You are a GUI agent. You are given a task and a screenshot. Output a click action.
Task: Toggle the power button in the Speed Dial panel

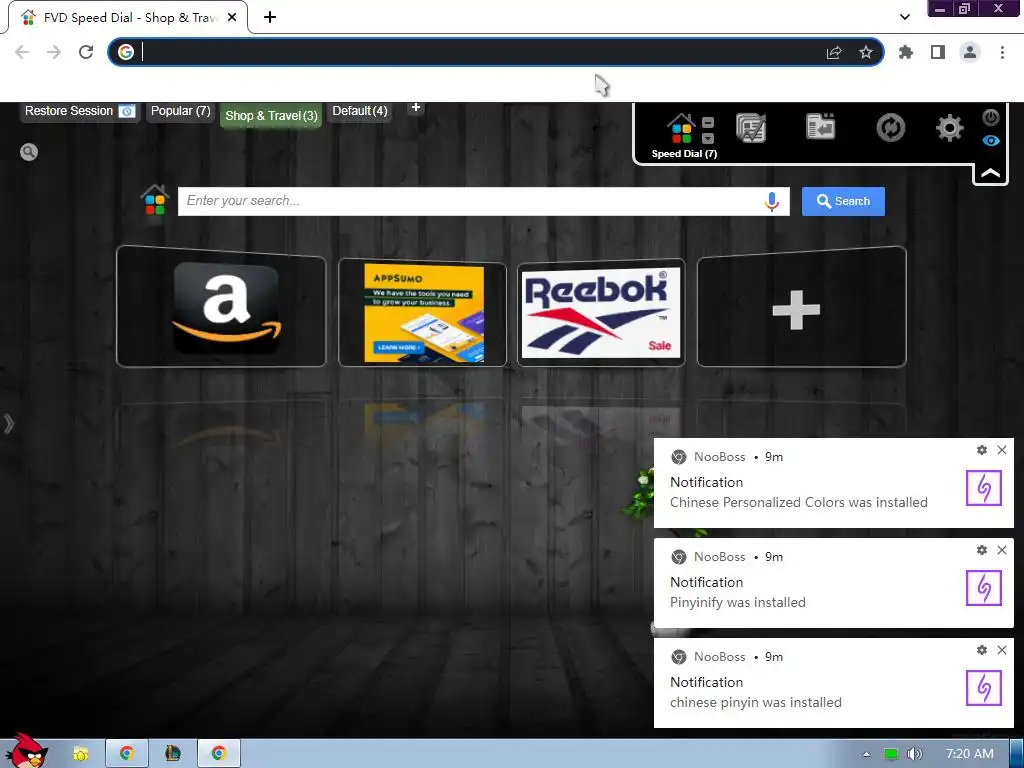991,118
